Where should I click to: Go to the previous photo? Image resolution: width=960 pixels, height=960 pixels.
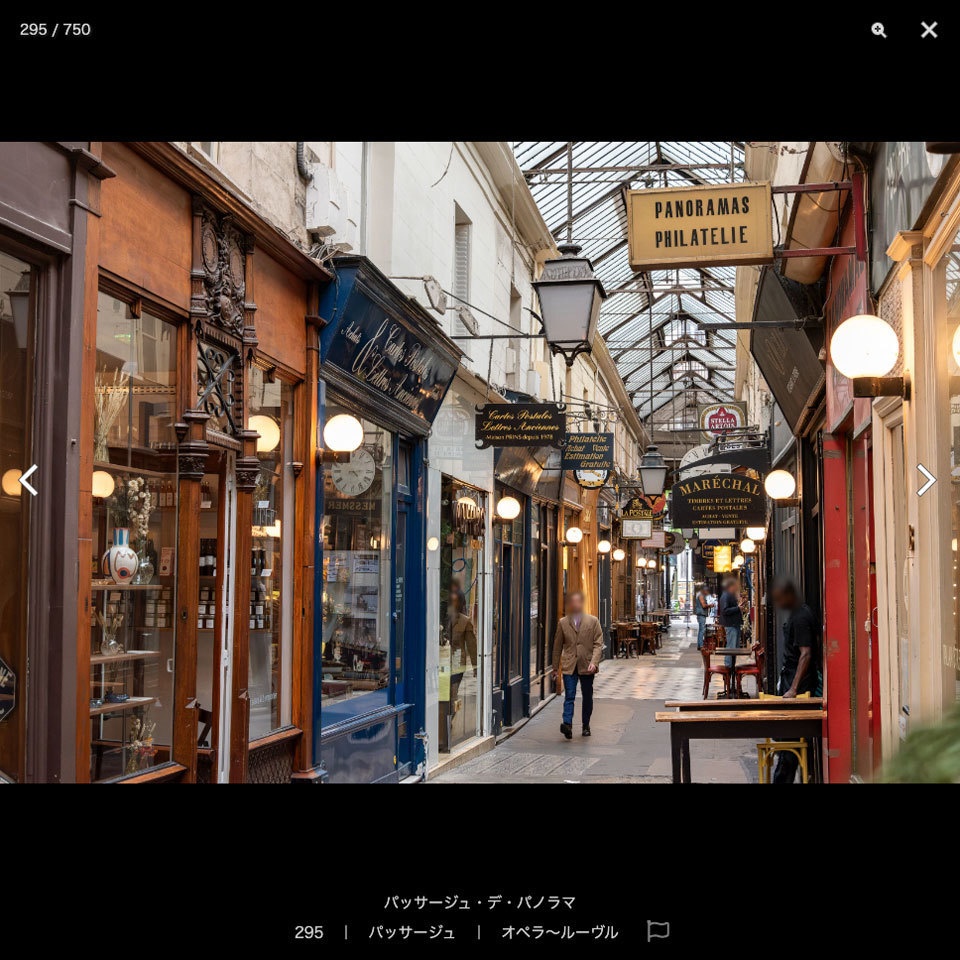(x=28, y=480)
